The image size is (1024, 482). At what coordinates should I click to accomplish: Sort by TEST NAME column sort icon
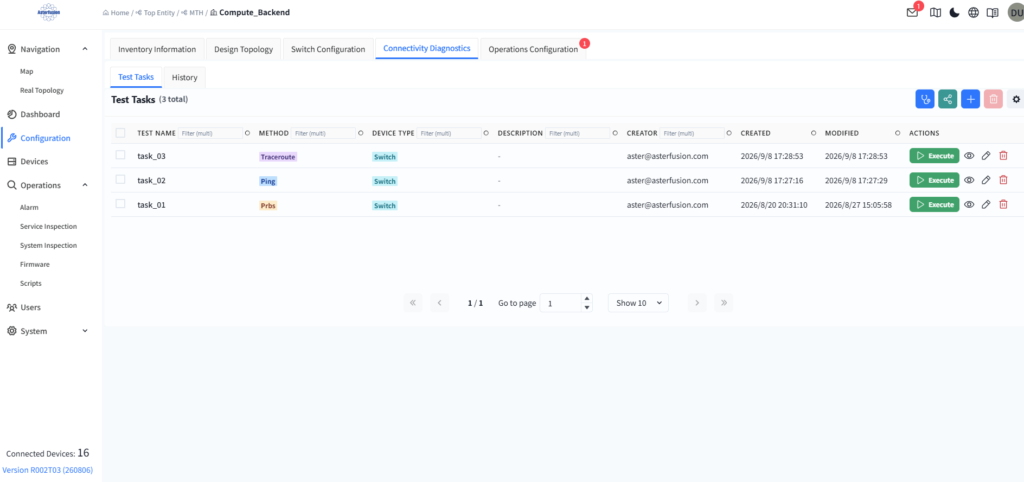click(248, 133)
